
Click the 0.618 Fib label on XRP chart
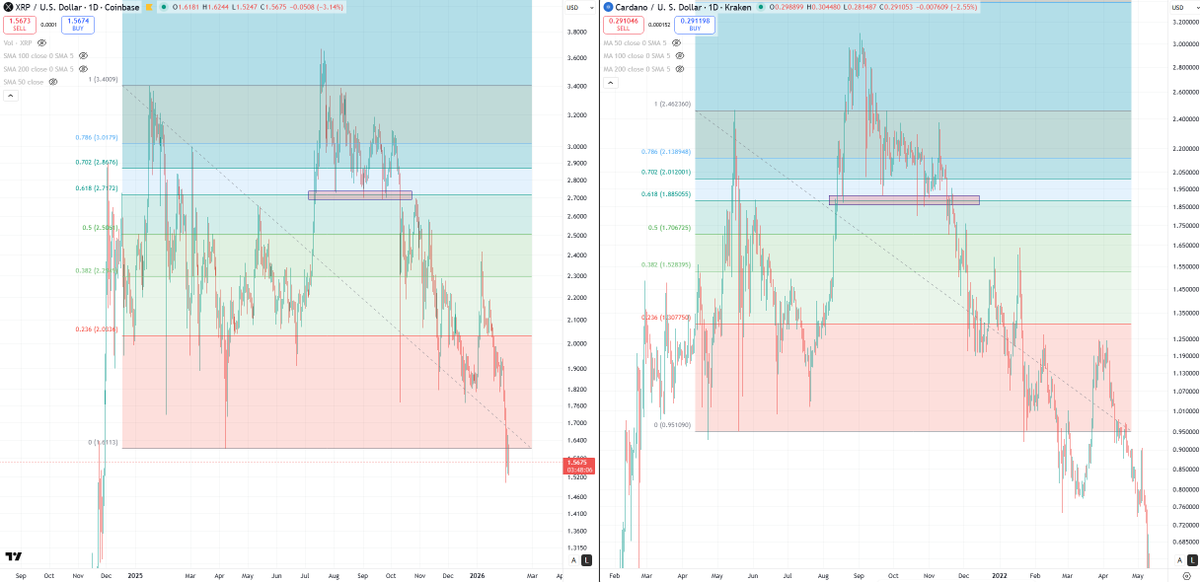[98, 188]
